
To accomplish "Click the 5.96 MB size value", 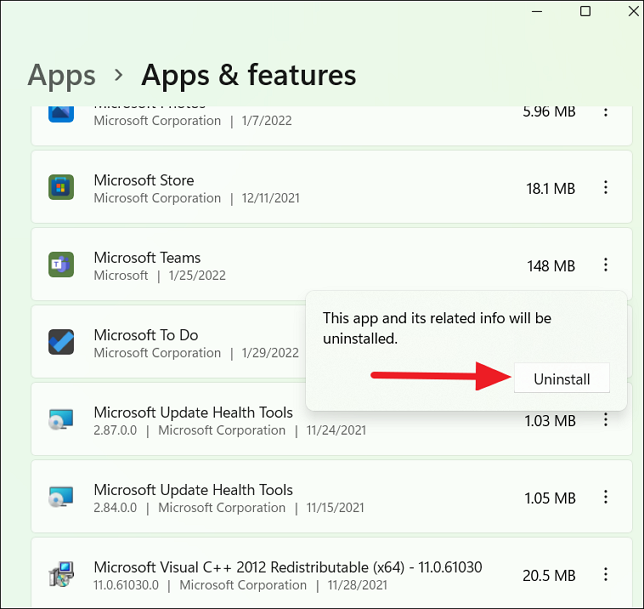I will coord(549,111).
